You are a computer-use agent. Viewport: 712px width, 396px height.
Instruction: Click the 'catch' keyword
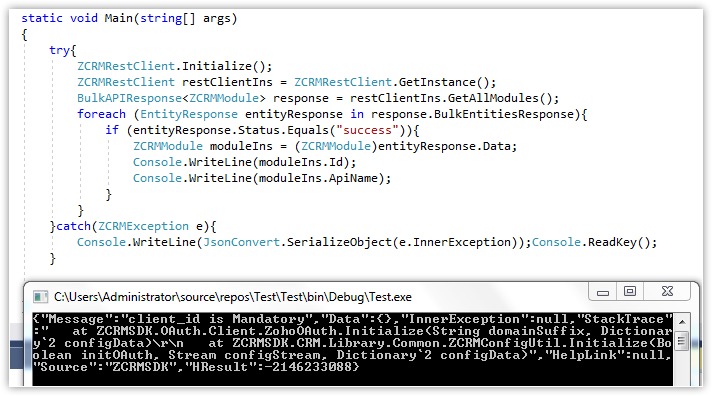(x=73, y=226)
